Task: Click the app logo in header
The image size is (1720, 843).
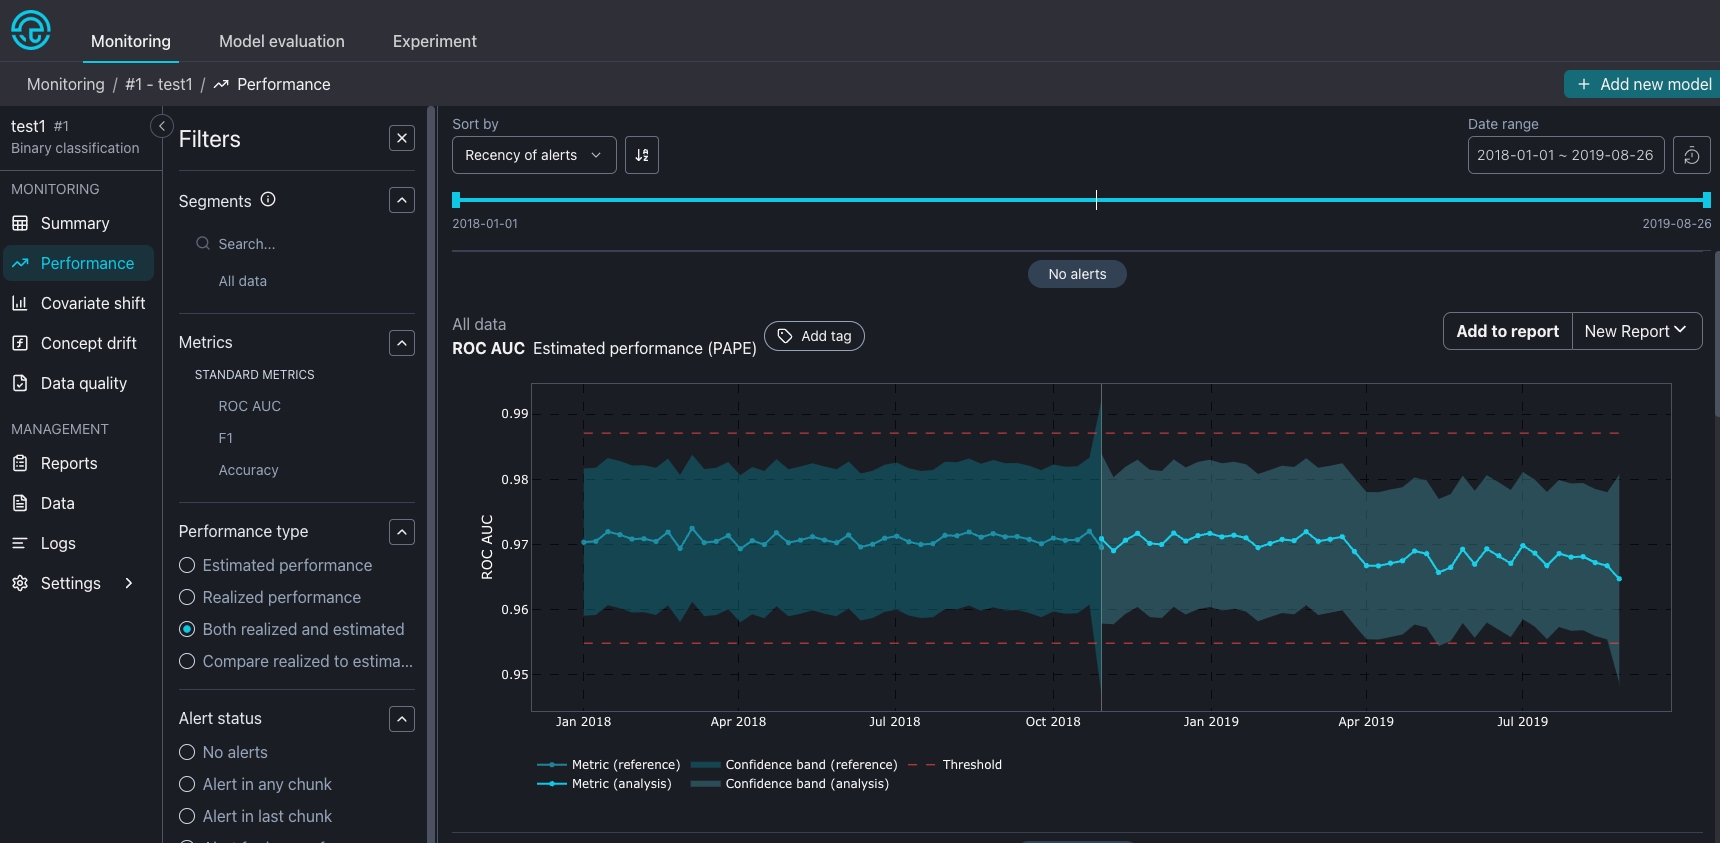Action: [31, 30]
